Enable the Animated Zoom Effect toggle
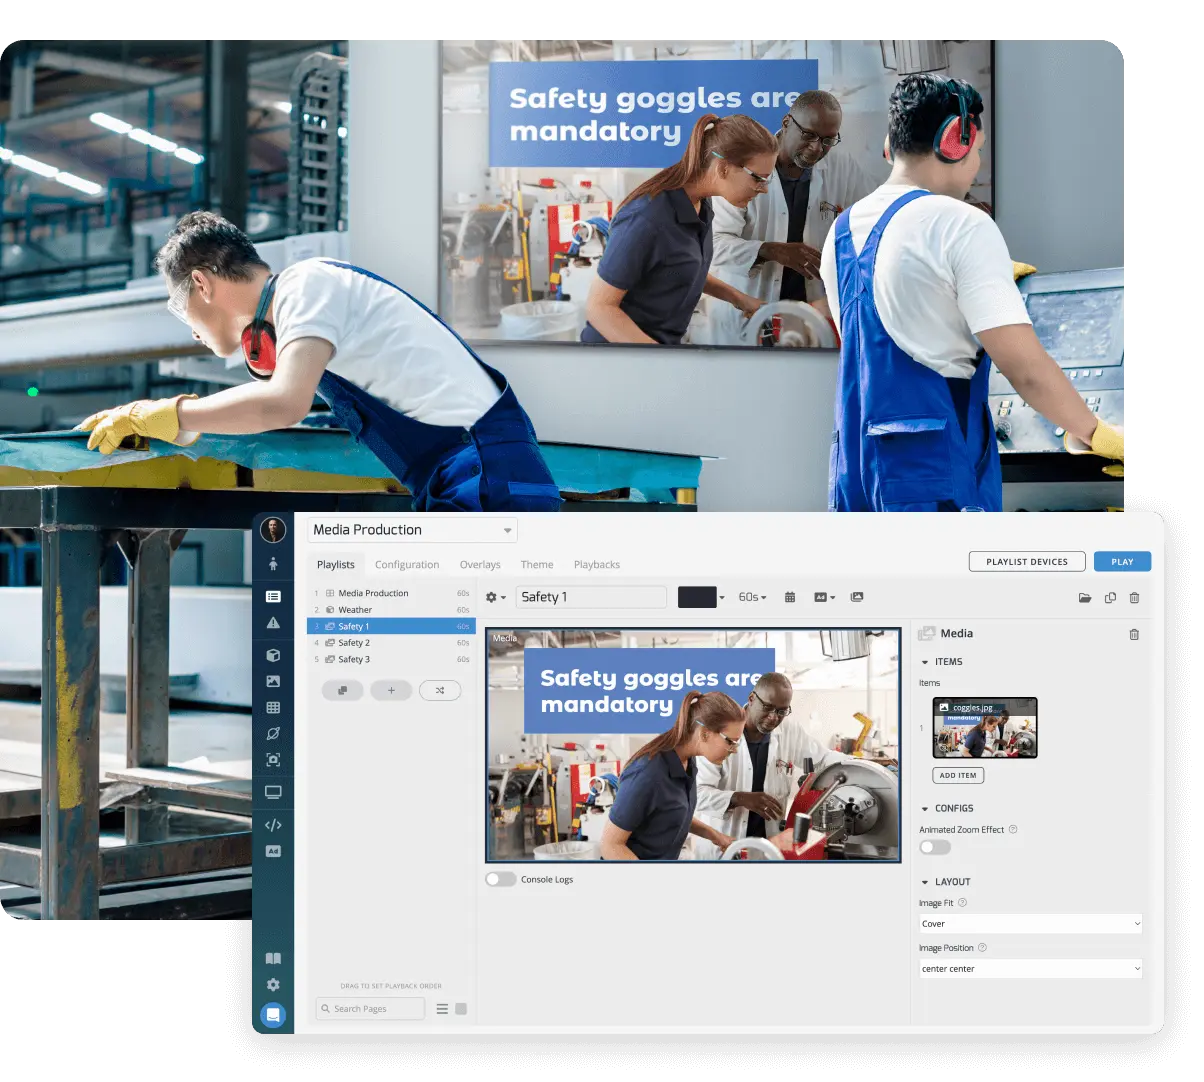 point(935,847)
